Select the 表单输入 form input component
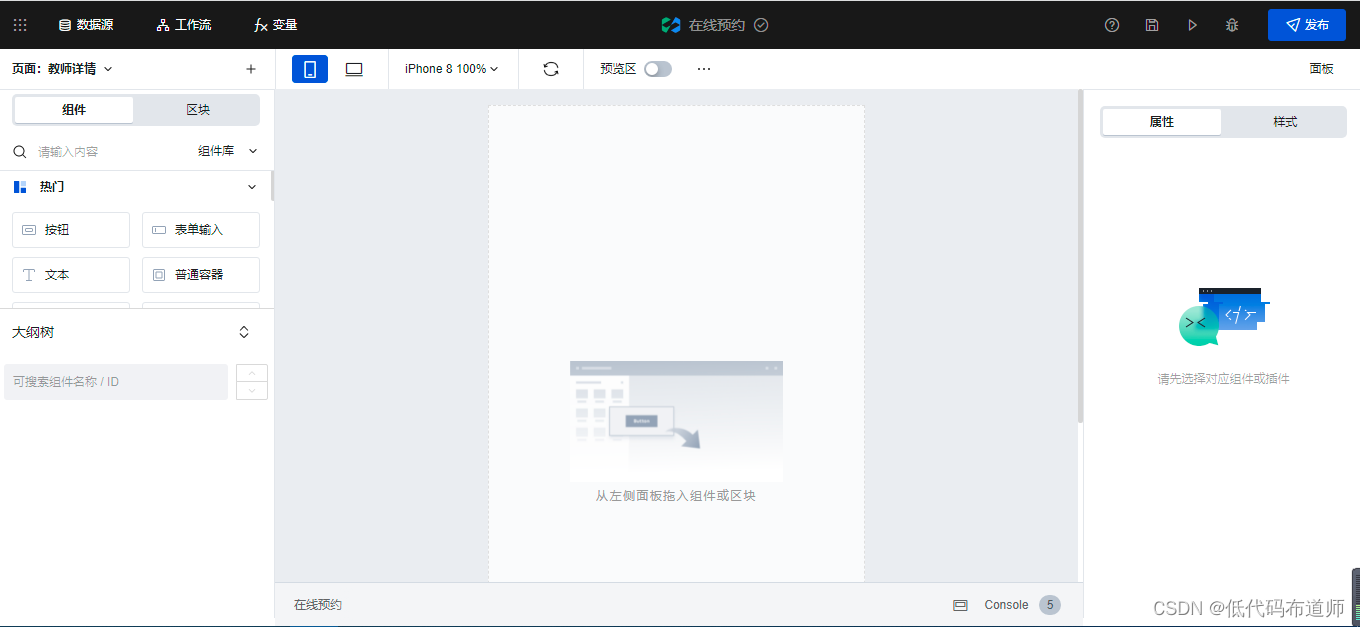Image resolution: width=1360 pixels, height=627 pixels. pos(201,230)
